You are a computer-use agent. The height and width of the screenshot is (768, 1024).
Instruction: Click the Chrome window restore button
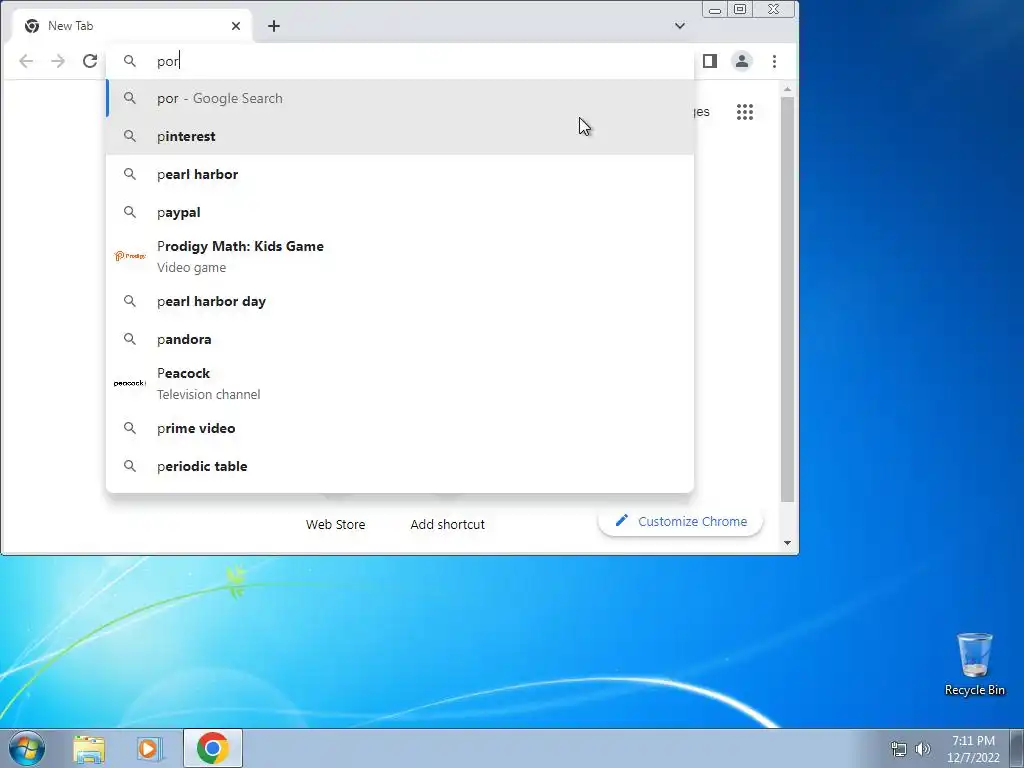click(x=740, y=10)
